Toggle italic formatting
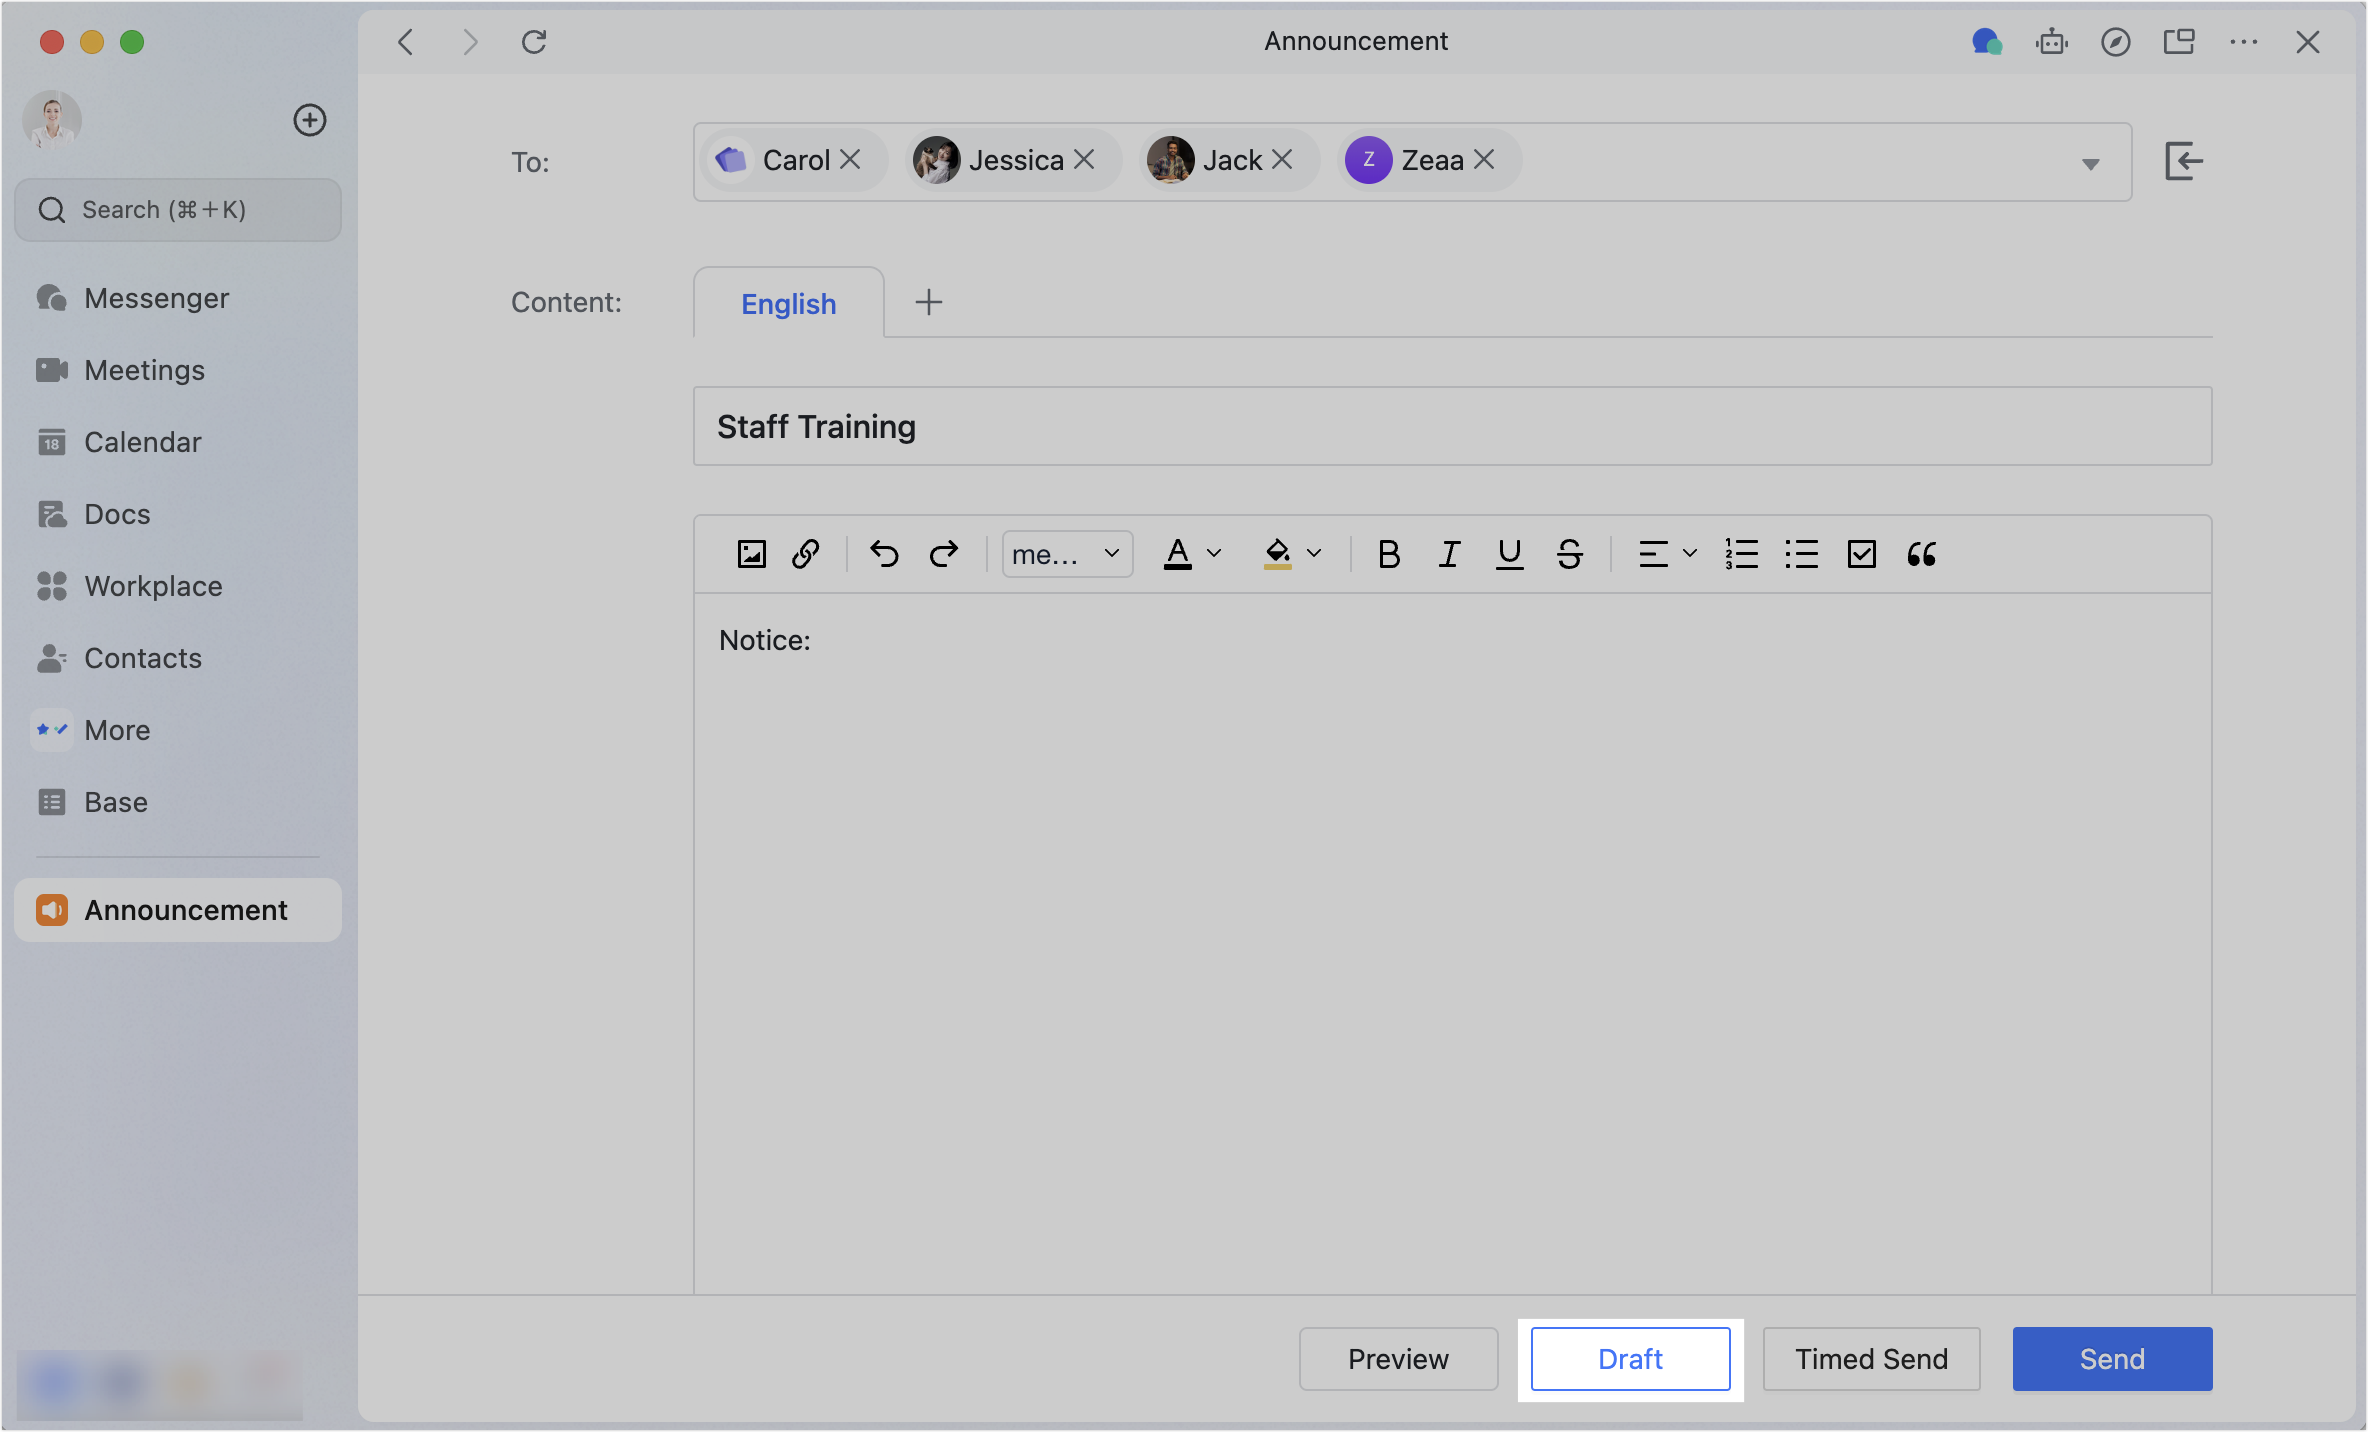The height and width of the screenshot is (1432, 2368). 1449,554
